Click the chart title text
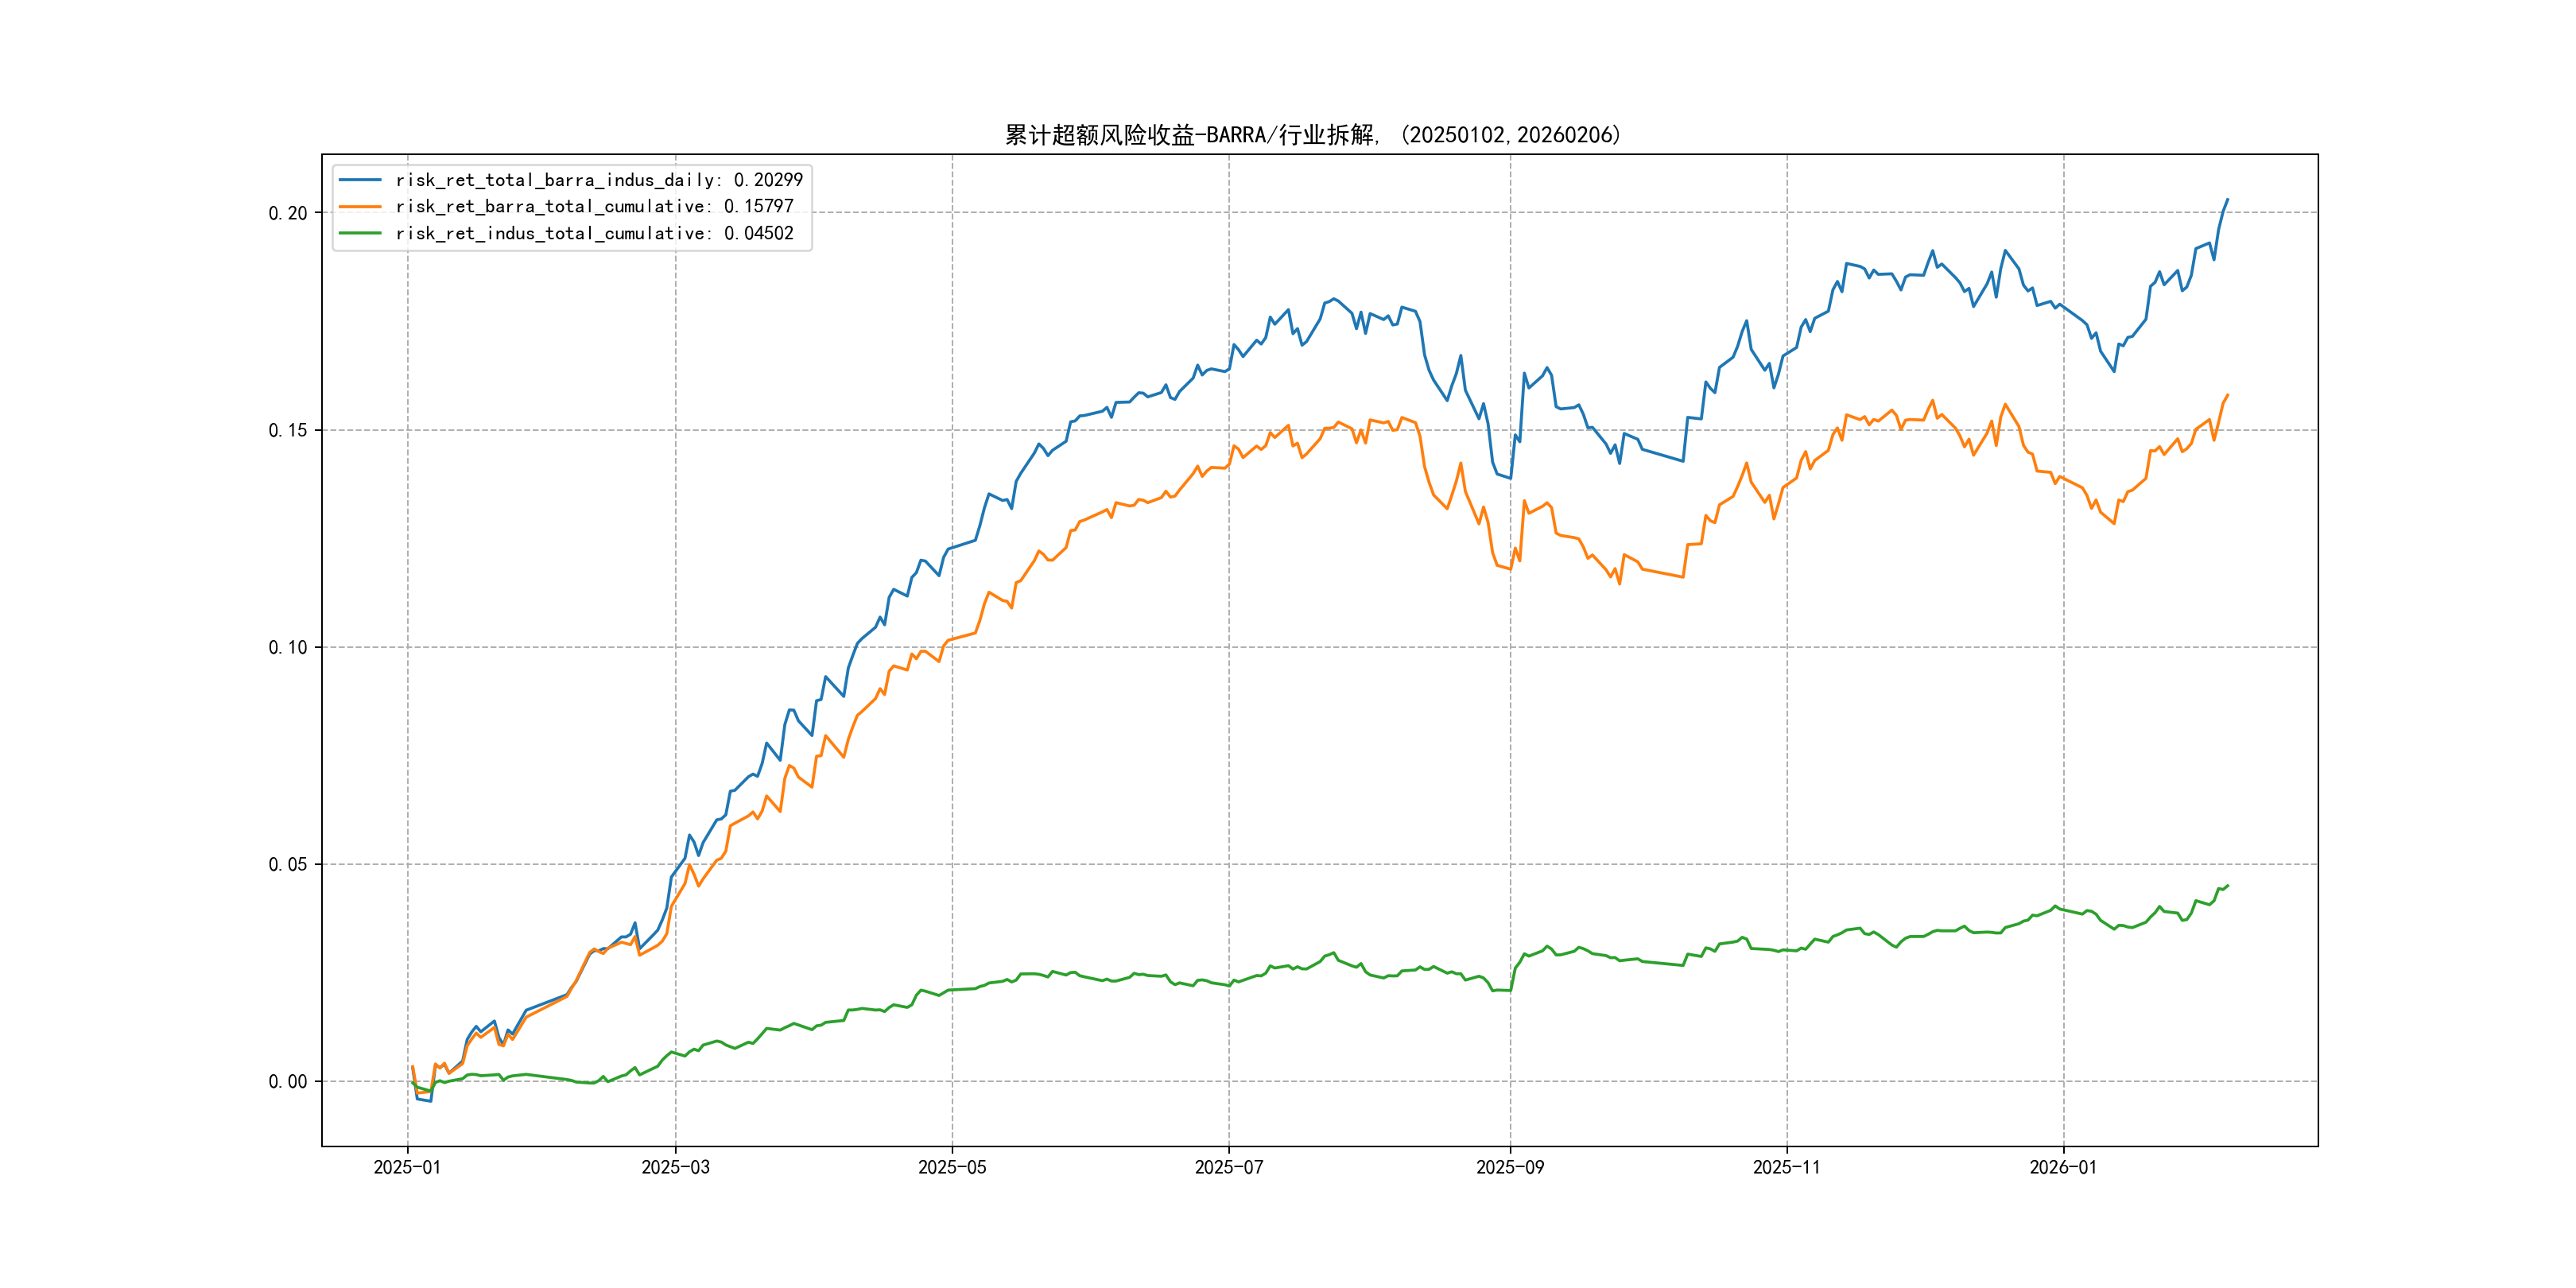This screenshot has height=1288, width=2576. tap(1312, 135)
